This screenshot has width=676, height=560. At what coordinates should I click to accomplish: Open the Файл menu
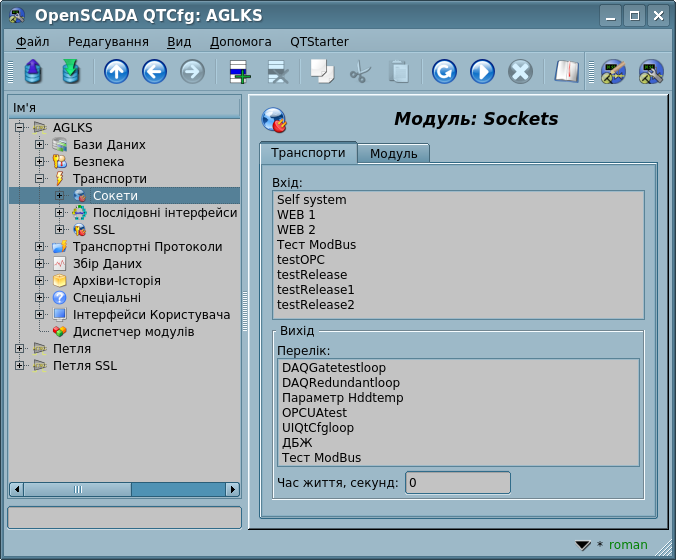tap(33, 42)
